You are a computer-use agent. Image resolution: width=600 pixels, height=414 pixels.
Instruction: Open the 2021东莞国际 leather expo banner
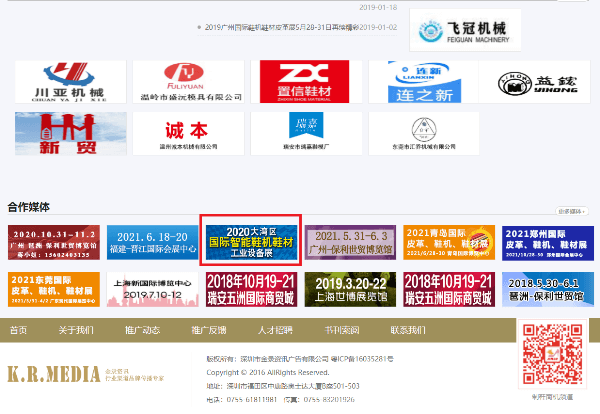click(54, 290)
